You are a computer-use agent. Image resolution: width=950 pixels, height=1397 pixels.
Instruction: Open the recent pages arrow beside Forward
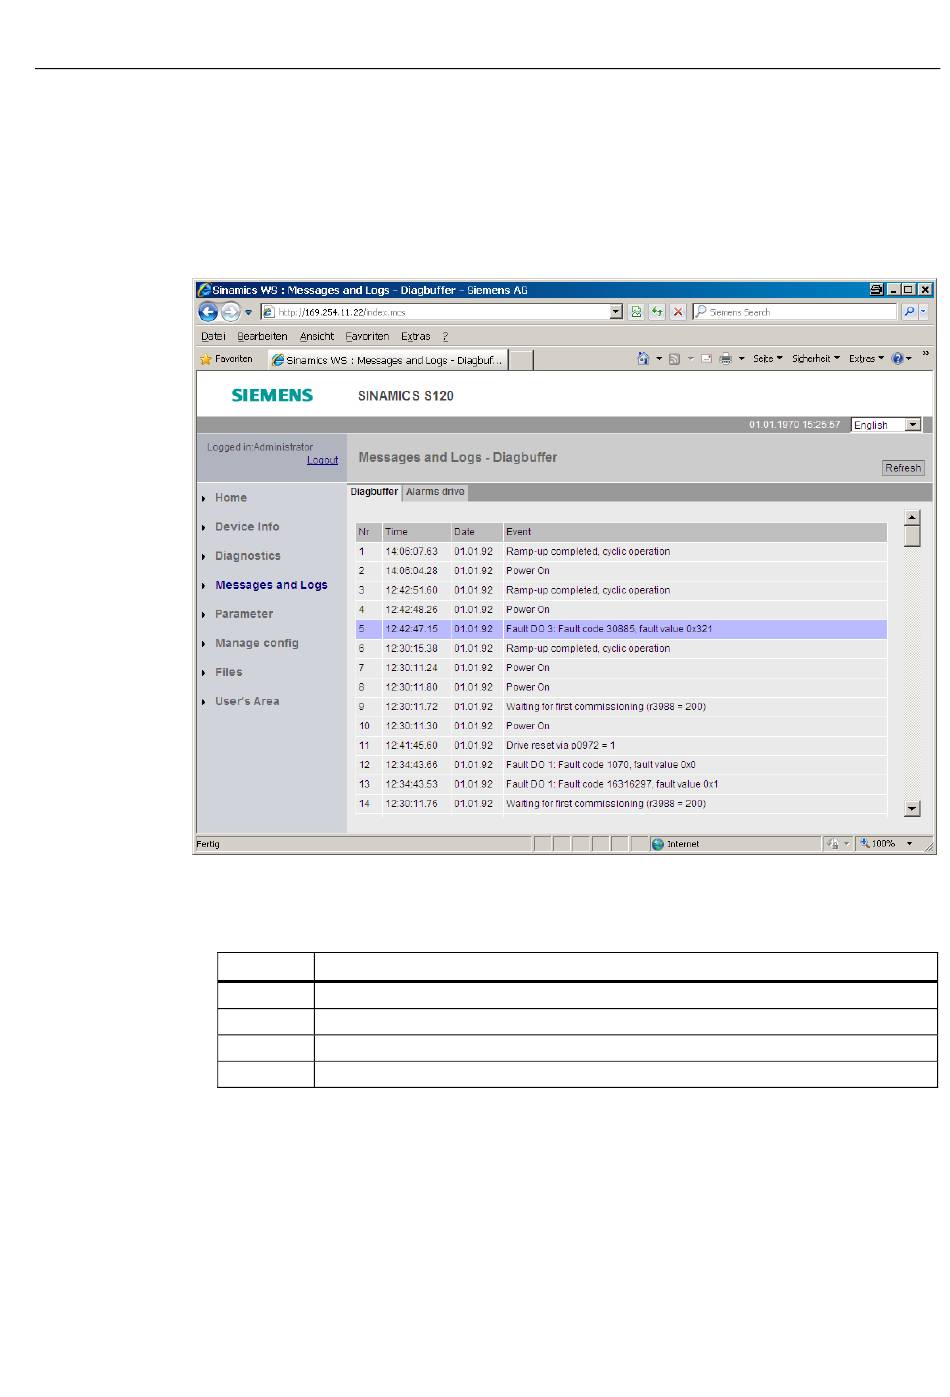tap(249, 312)
